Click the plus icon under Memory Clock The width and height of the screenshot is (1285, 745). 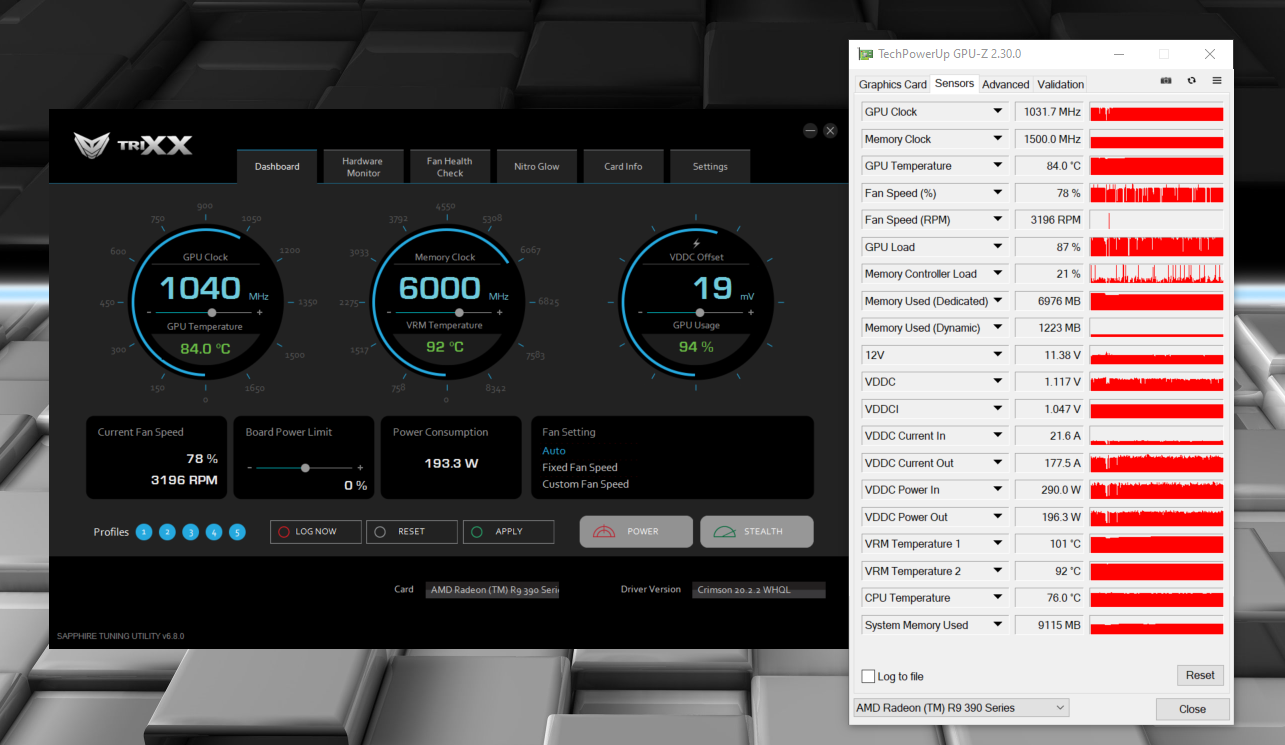[500, 313]
